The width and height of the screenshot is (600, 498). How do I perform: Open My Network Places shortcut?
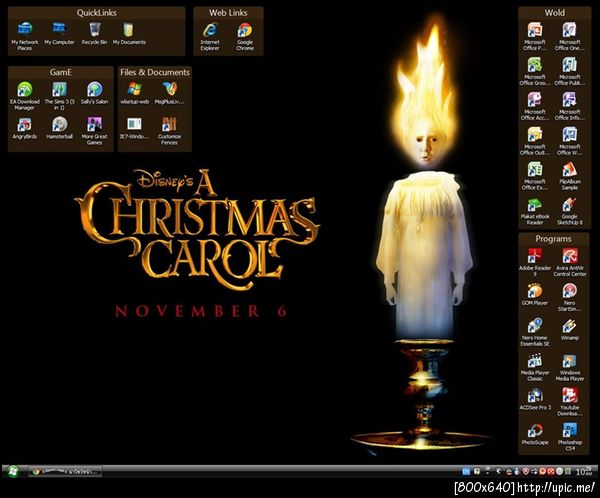(24, 36)
